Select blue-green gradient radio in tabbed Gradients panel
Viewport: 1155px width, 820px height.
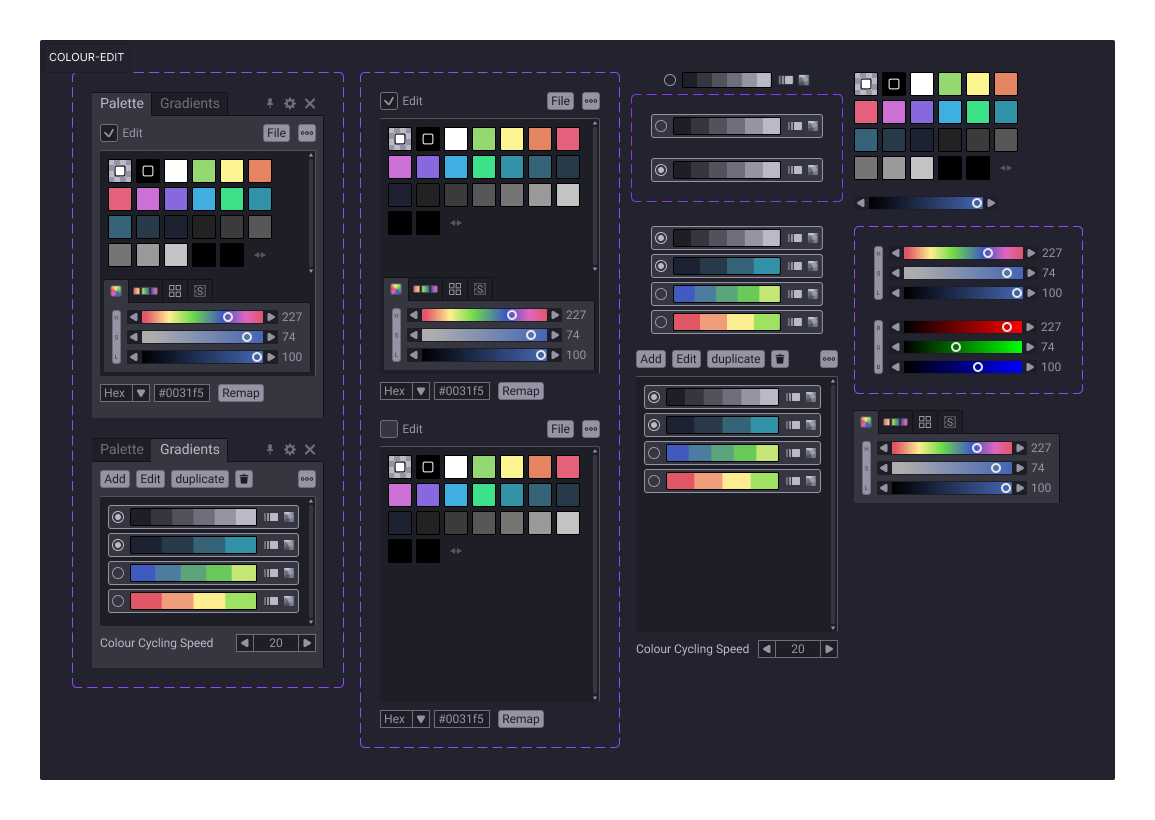[118, 573]
